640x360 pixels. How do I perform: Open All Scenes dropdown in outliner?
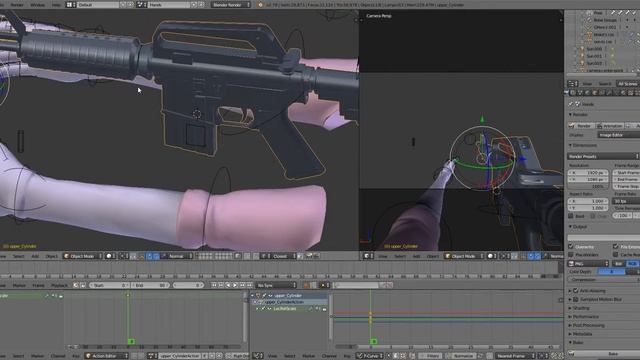click(627, 84)
